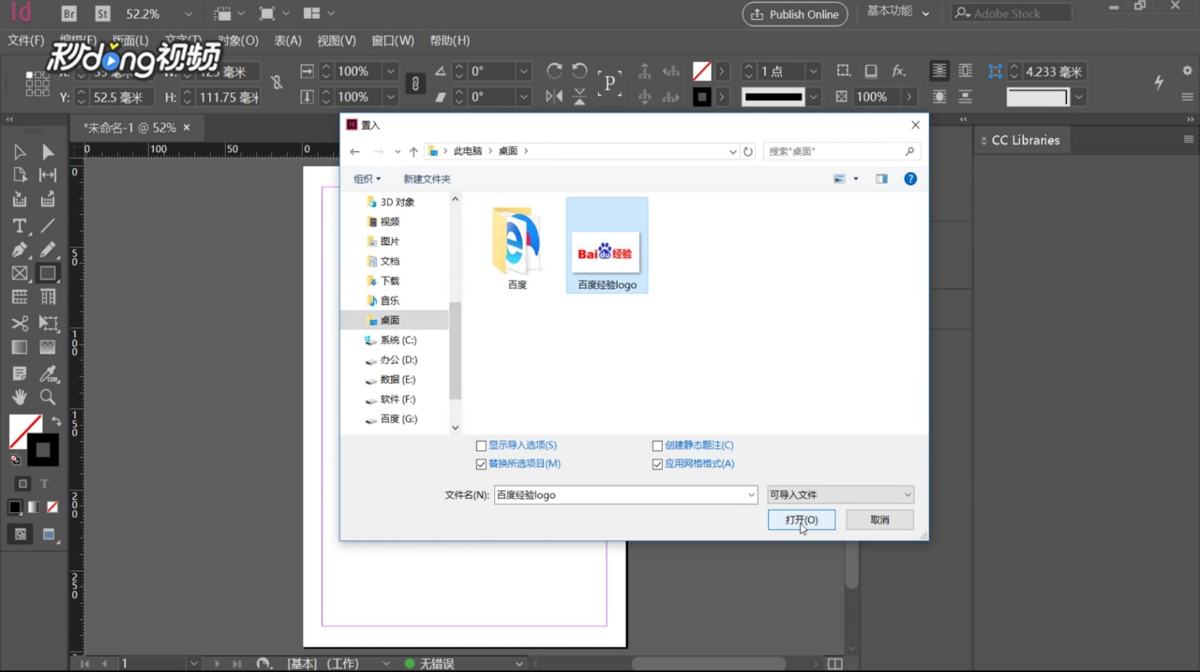Screen dimensions: 1200x672
Task: Enable 创建静态题注(C) checkbox
Action: tap(657, 446)
